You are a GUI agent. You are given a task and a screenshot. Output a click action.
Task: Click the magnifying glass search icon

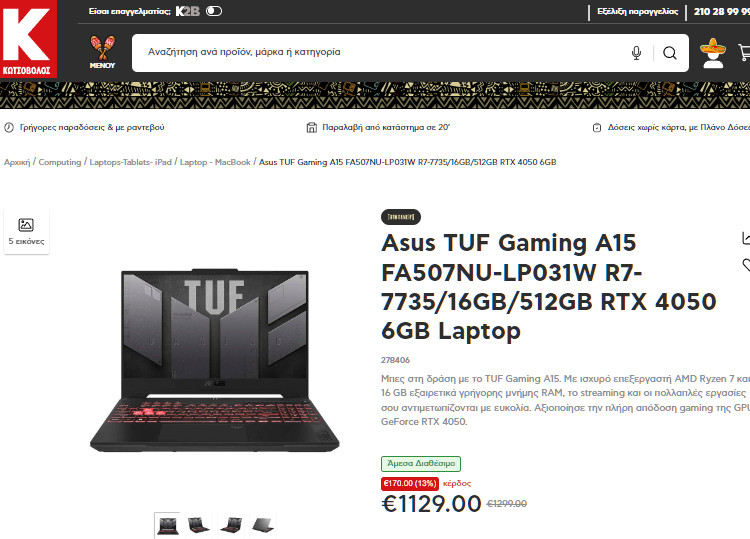pyautogui.click(x=670, y=53)
